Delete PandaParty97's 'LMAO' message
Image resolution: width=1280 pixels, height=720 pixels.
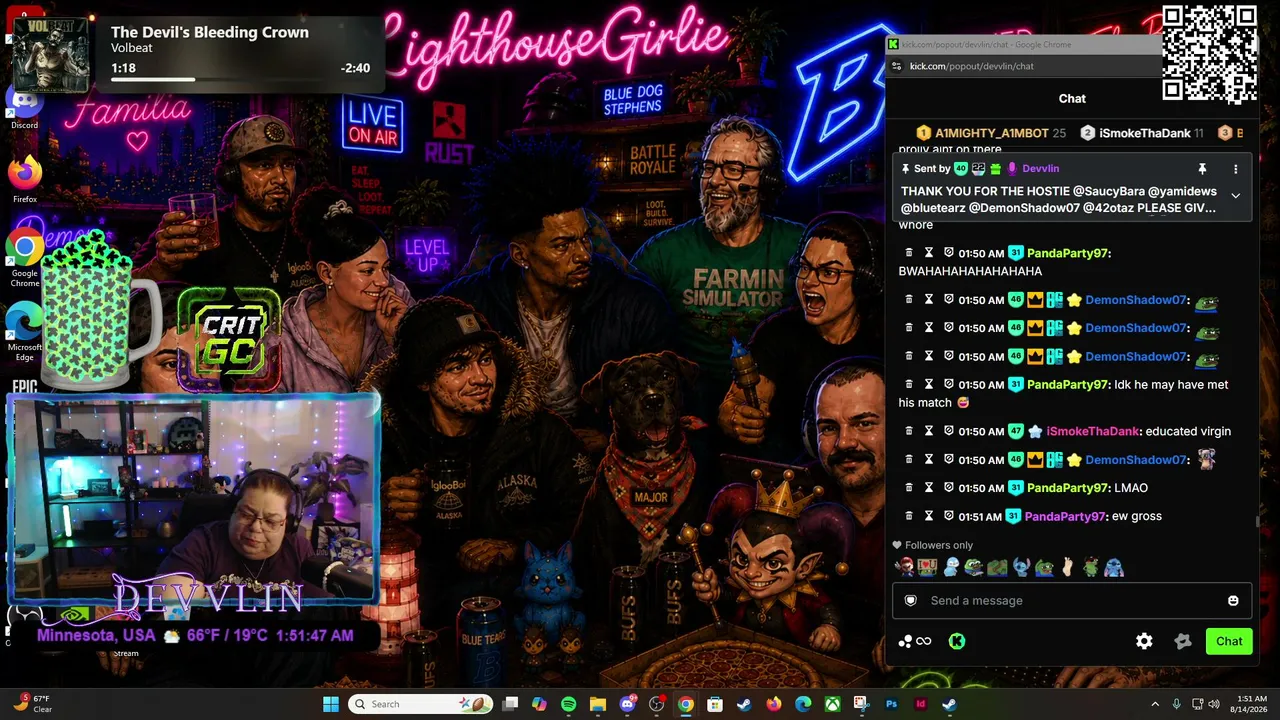click(909, 488)
